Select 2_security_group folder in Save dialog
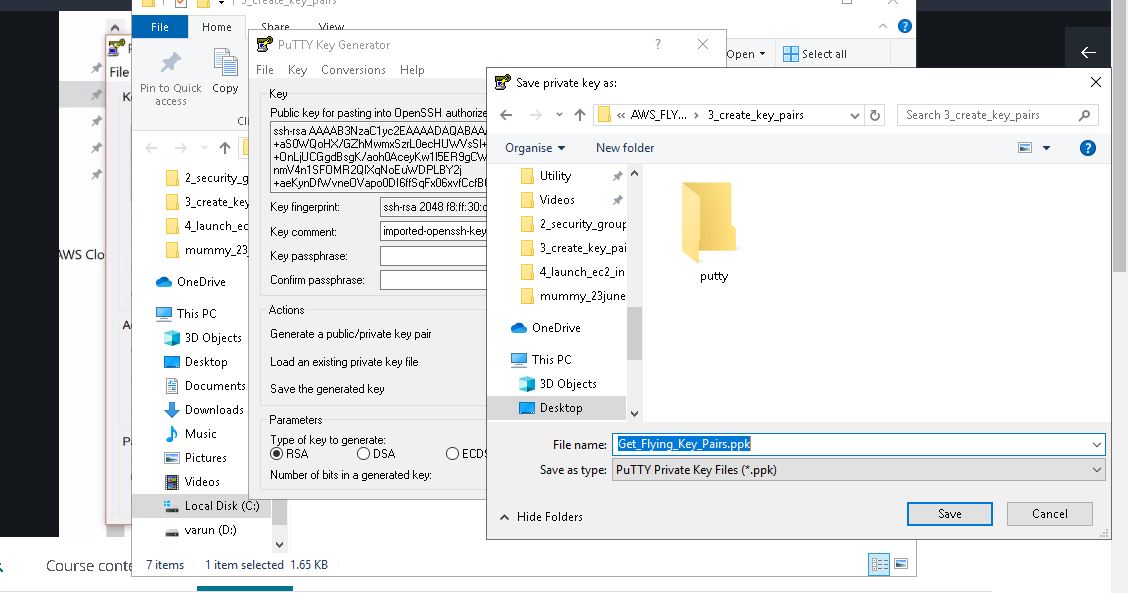Image resolution: width=1128 pixels, height=593 pixels. (583, 224)
